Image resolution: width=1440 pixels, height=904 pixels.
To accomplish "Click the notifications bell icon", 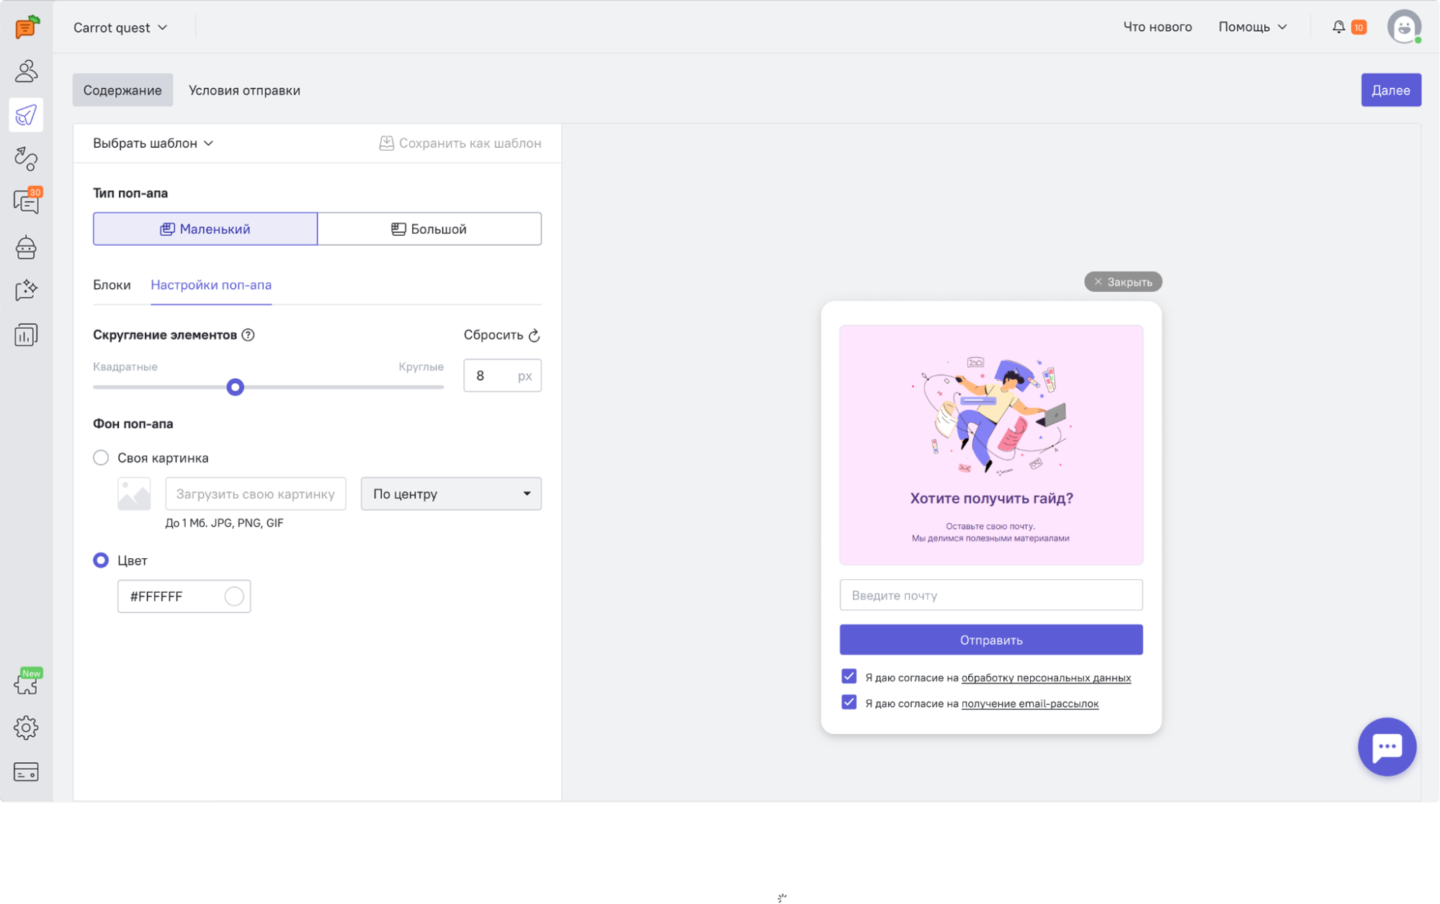I will click(1339, 27).
